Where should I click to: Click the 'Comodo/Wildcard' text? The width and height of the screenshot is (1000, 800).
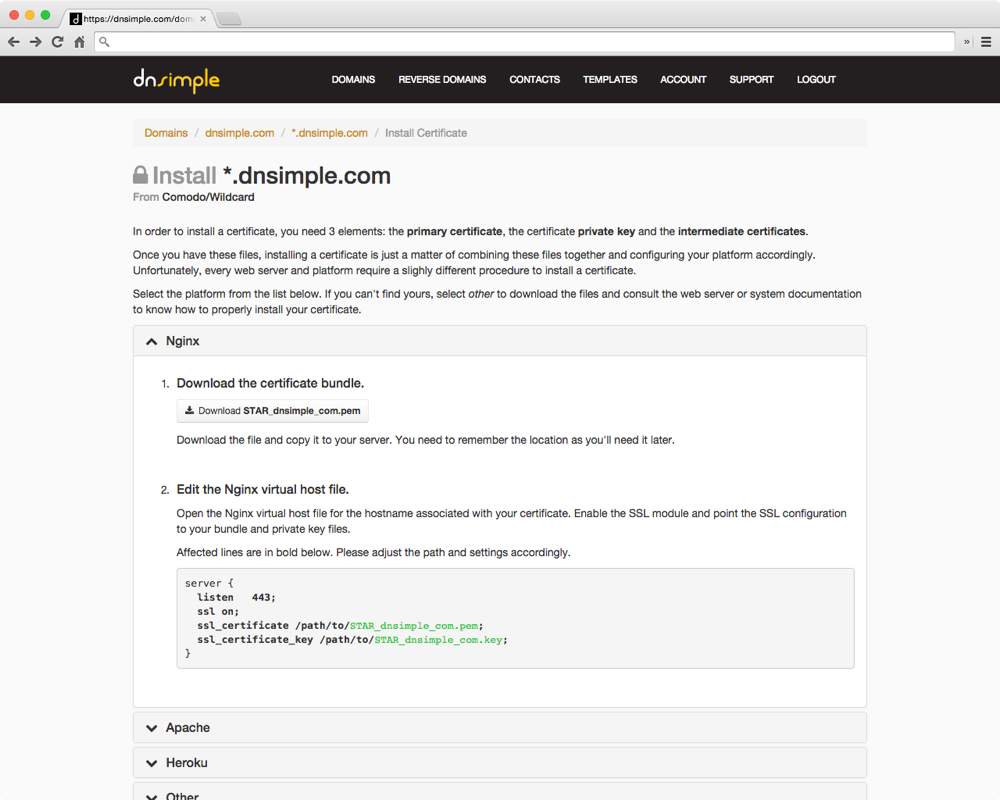[x=208, y=197]
